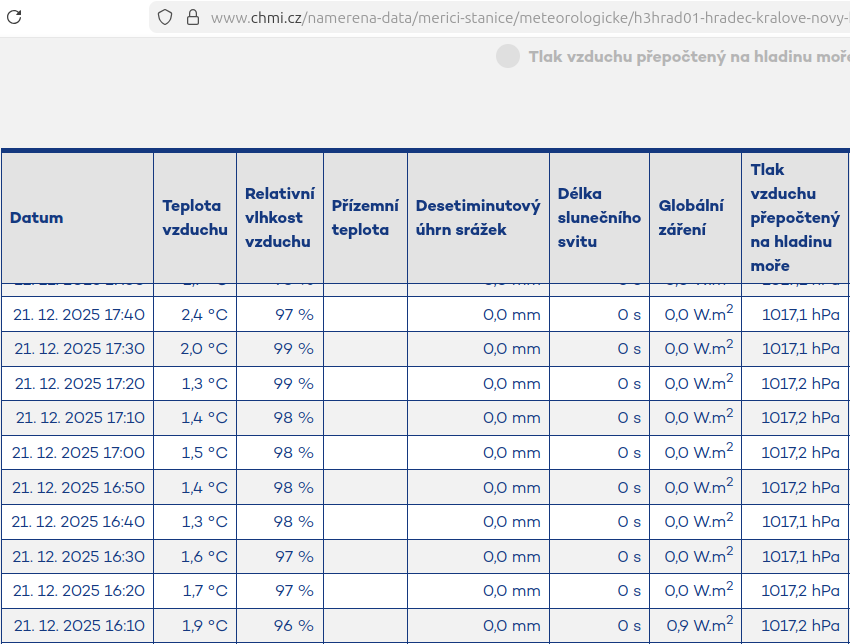Click the Desetiminutový úhrn srážek header

477,218
